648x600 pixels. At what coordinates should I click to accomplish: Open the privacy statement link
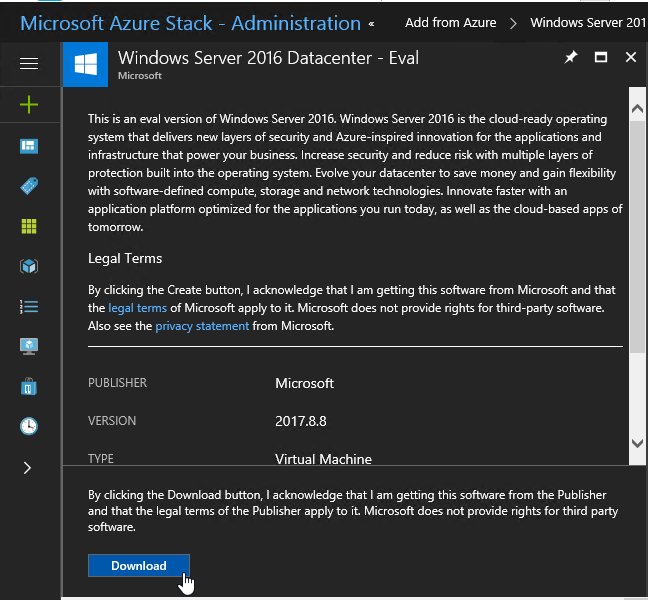[x=202, y=326]
